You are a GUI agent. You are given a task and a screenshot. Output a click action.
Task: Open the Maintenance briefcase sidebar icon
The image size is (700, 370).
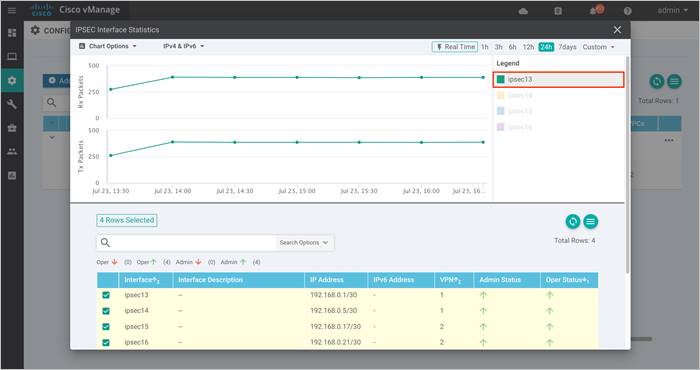(12, 128)
